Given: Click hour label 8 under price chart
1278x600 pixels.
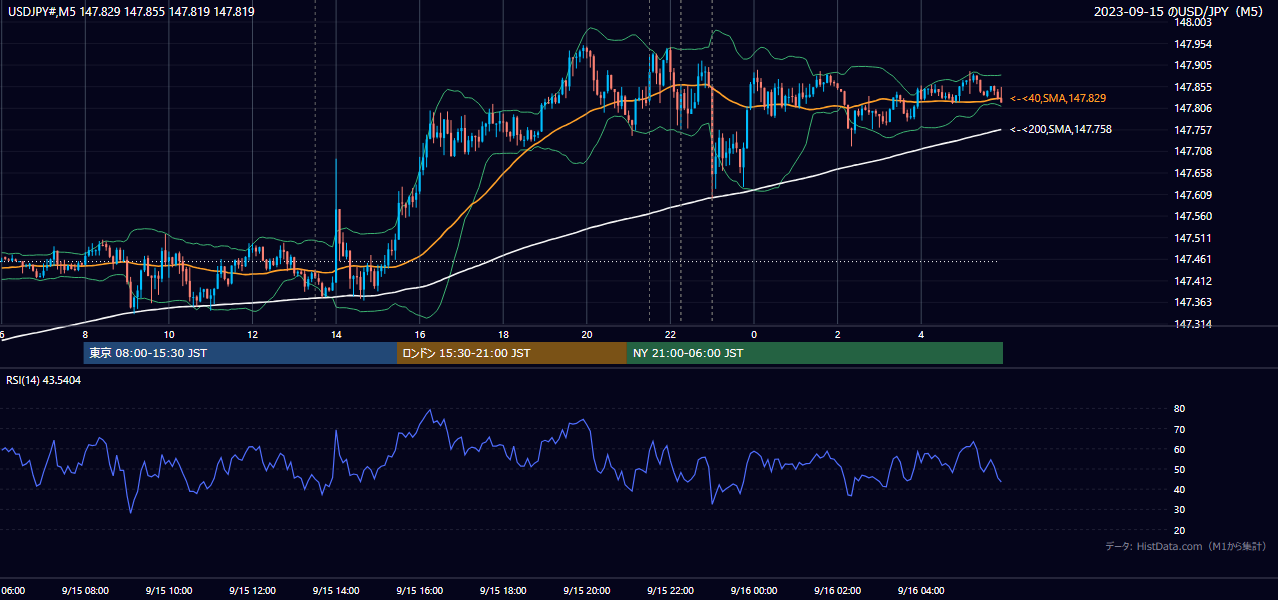Looking at the screenshot, I should tap(85, 334).
